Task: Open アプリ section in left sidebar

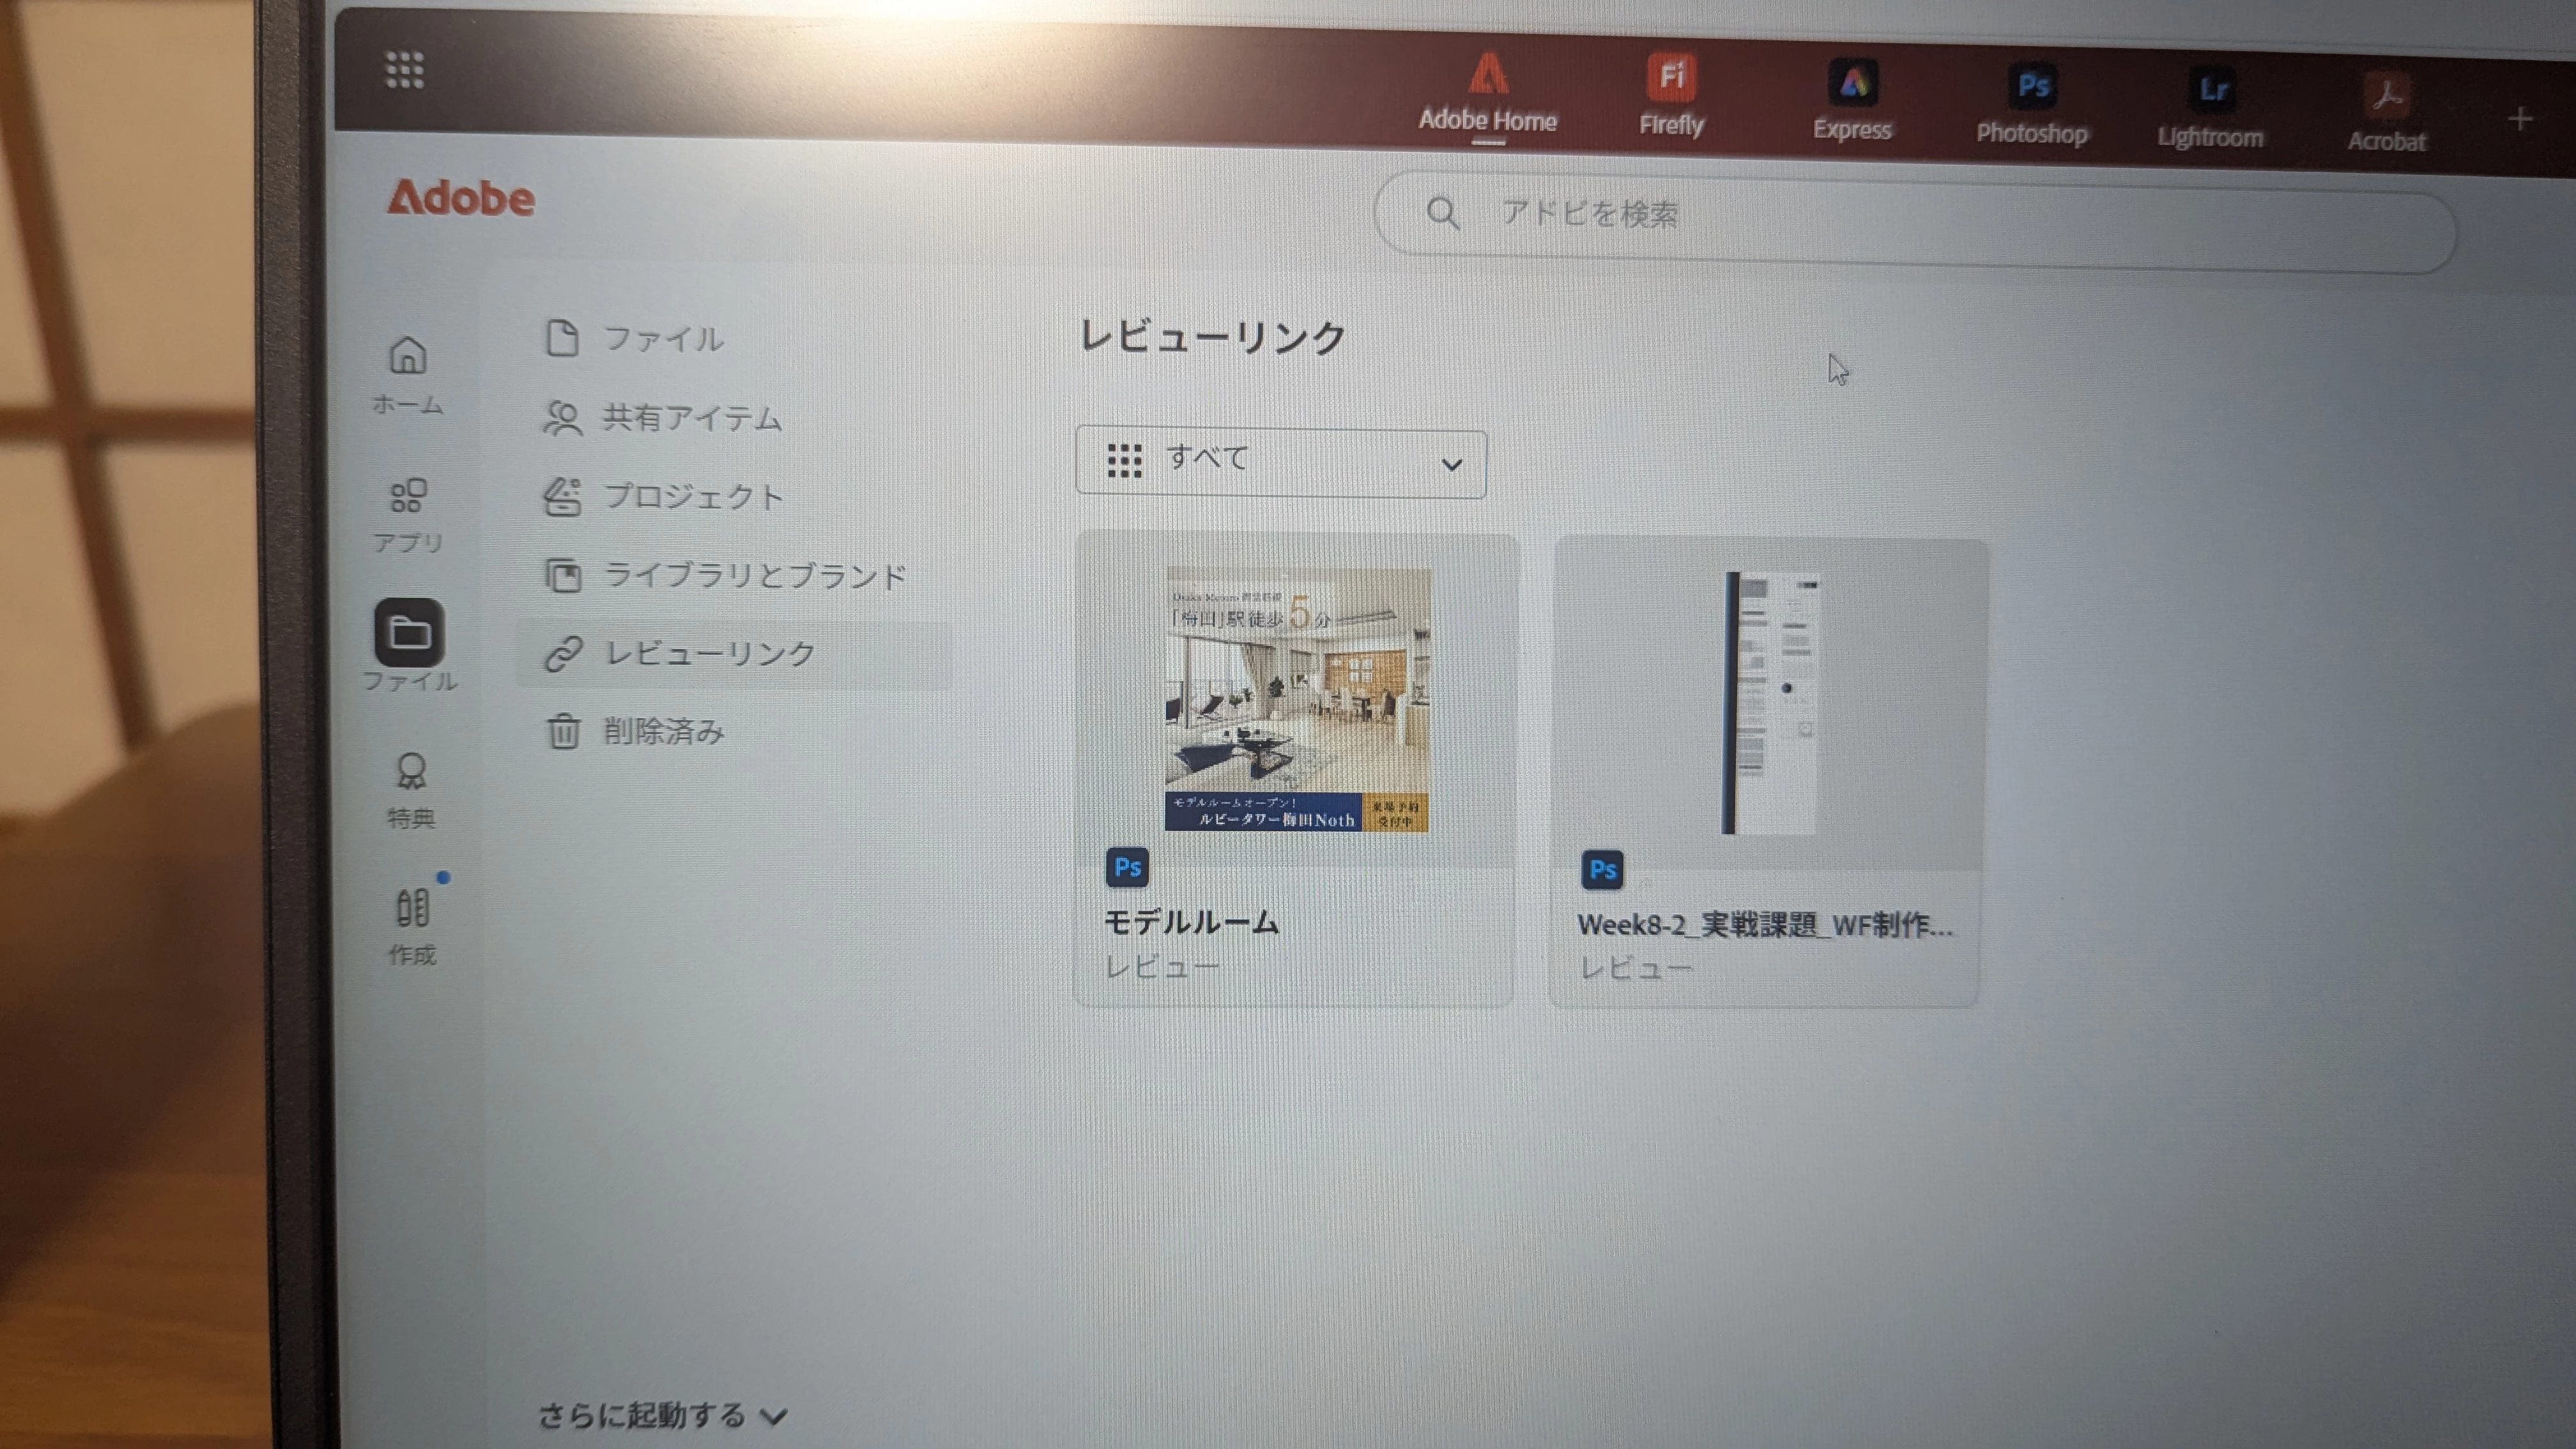Action: tap(407, 513)
